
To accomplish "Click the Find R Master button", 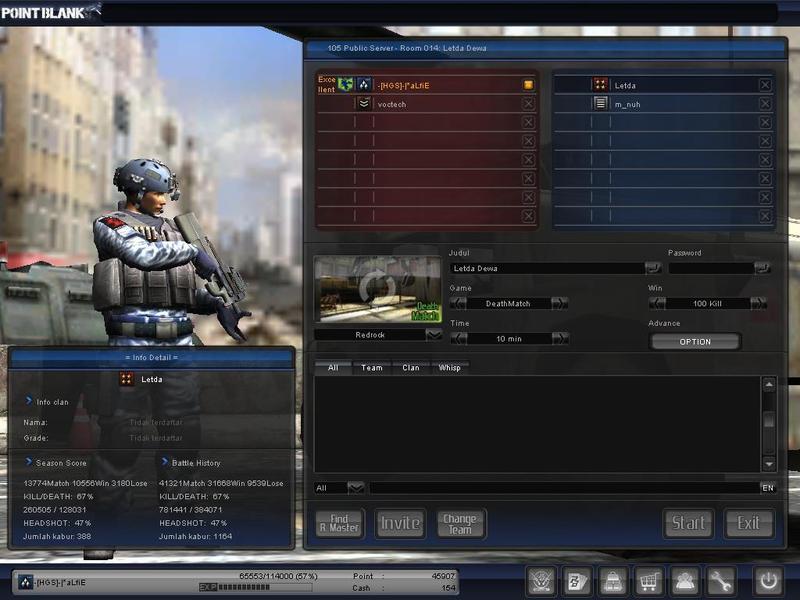I will click(339, 523).
